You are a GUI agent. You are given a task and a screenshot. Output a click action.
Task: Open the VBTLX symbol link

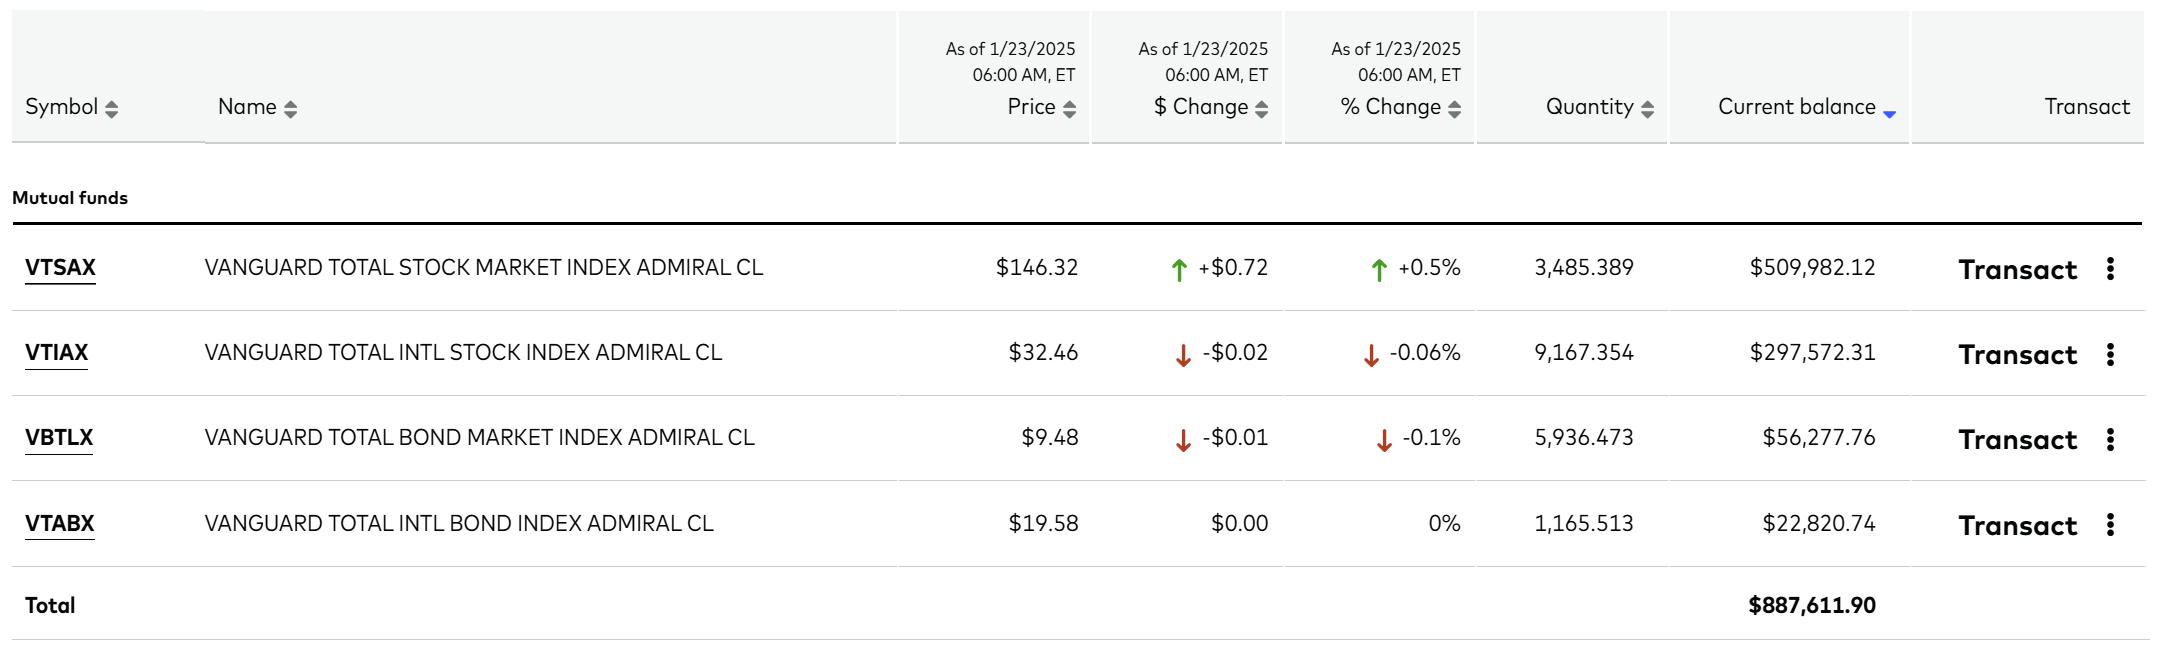coord(59,438)
